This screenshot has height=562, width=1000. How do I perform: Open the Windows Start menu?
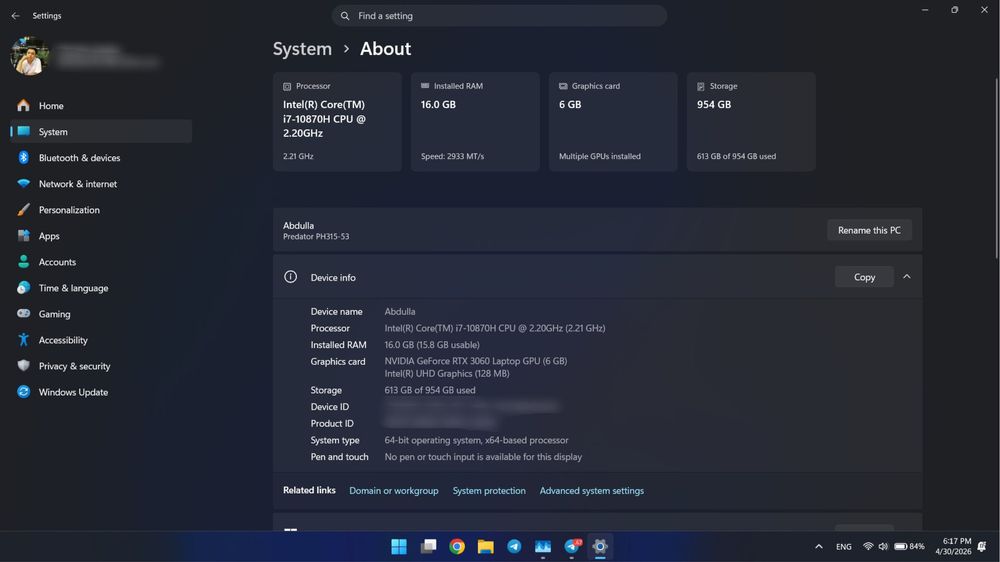click(x=399, y=547)
